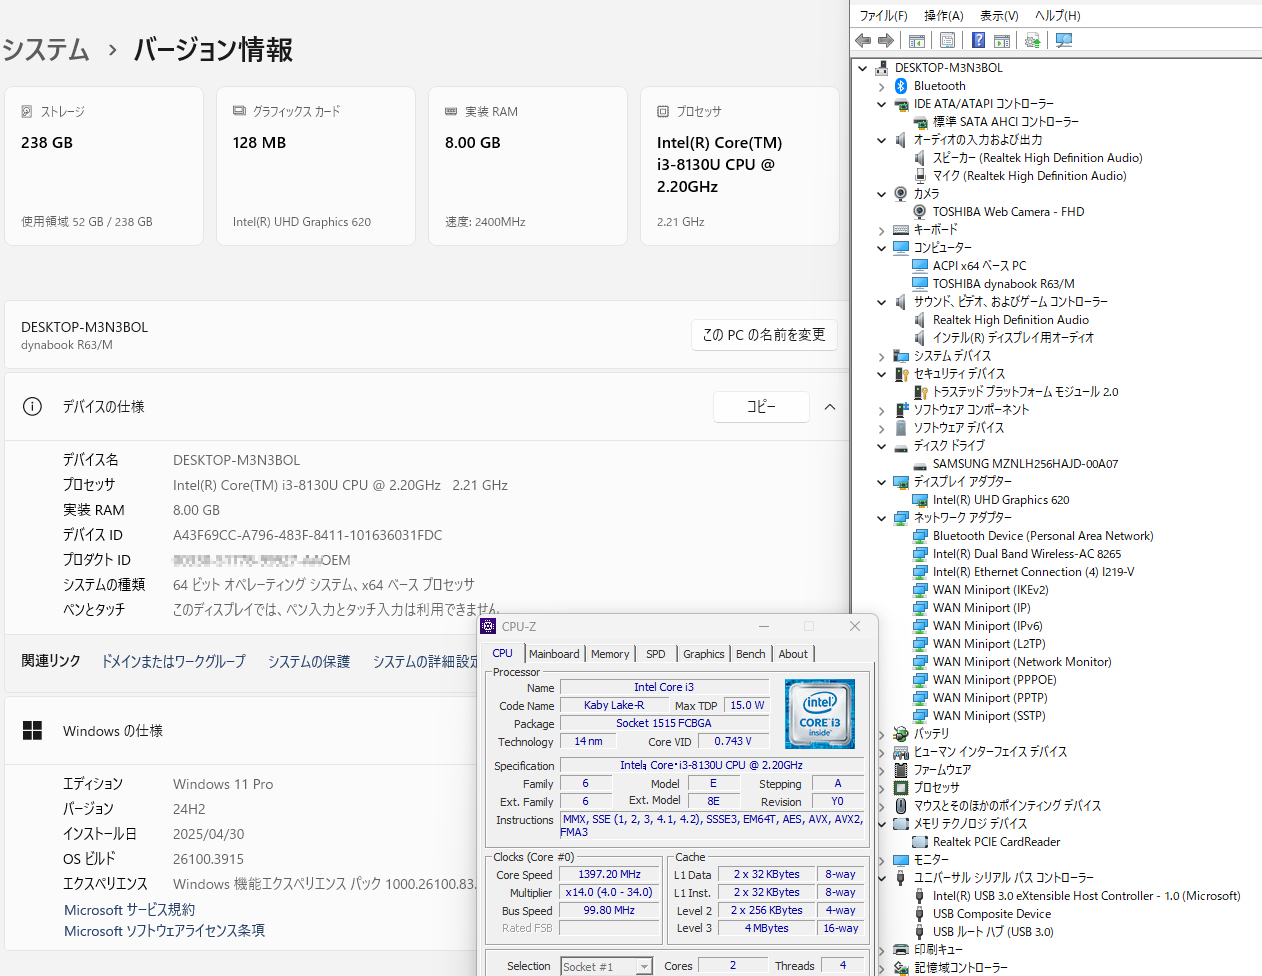Click the Realtek PCIE CardReader device icon
1262x976 pixels.
tap(920, 842)
